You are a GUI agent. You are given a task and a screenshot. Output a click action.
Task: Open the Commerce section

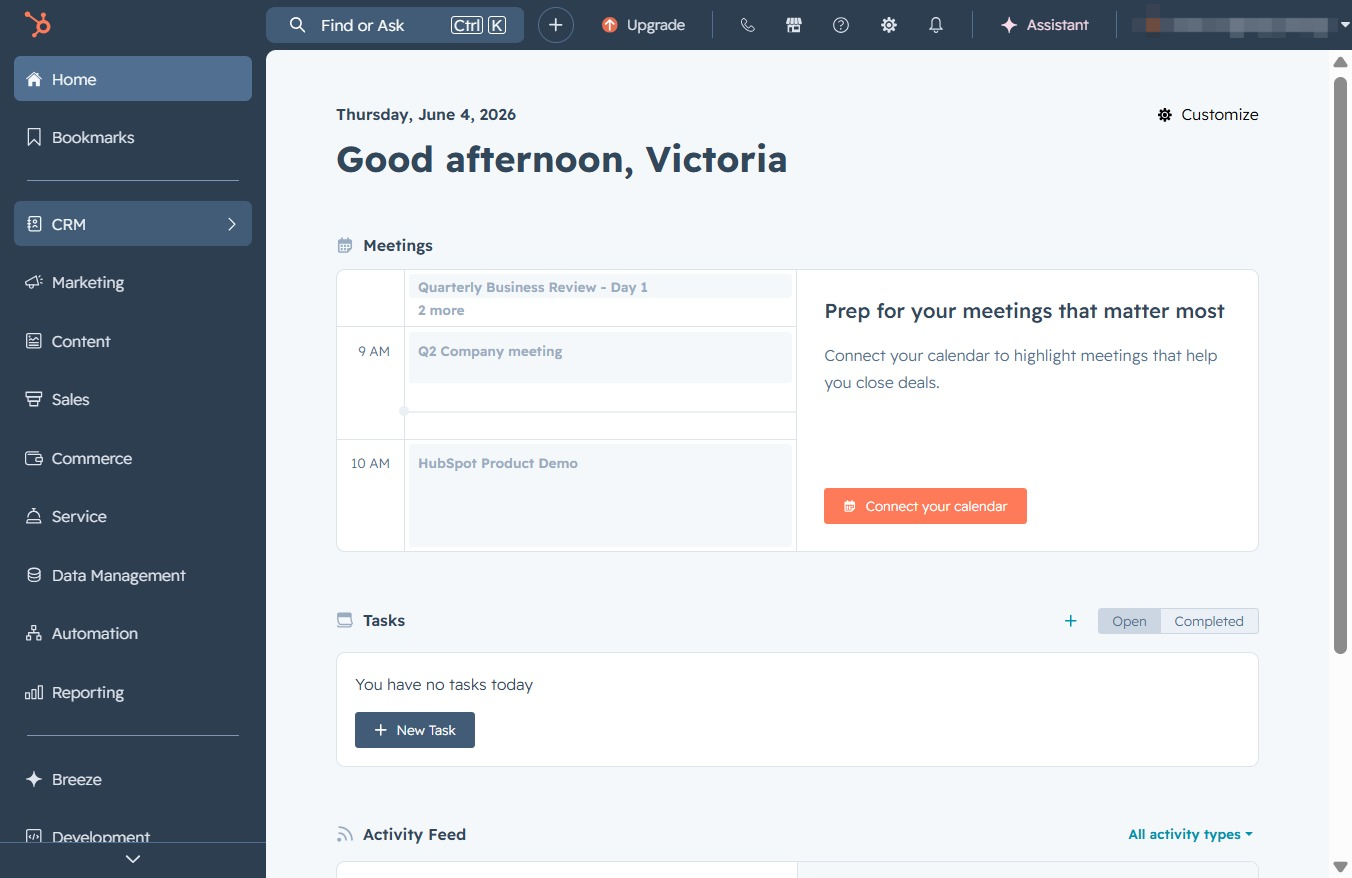pos(133,458)
